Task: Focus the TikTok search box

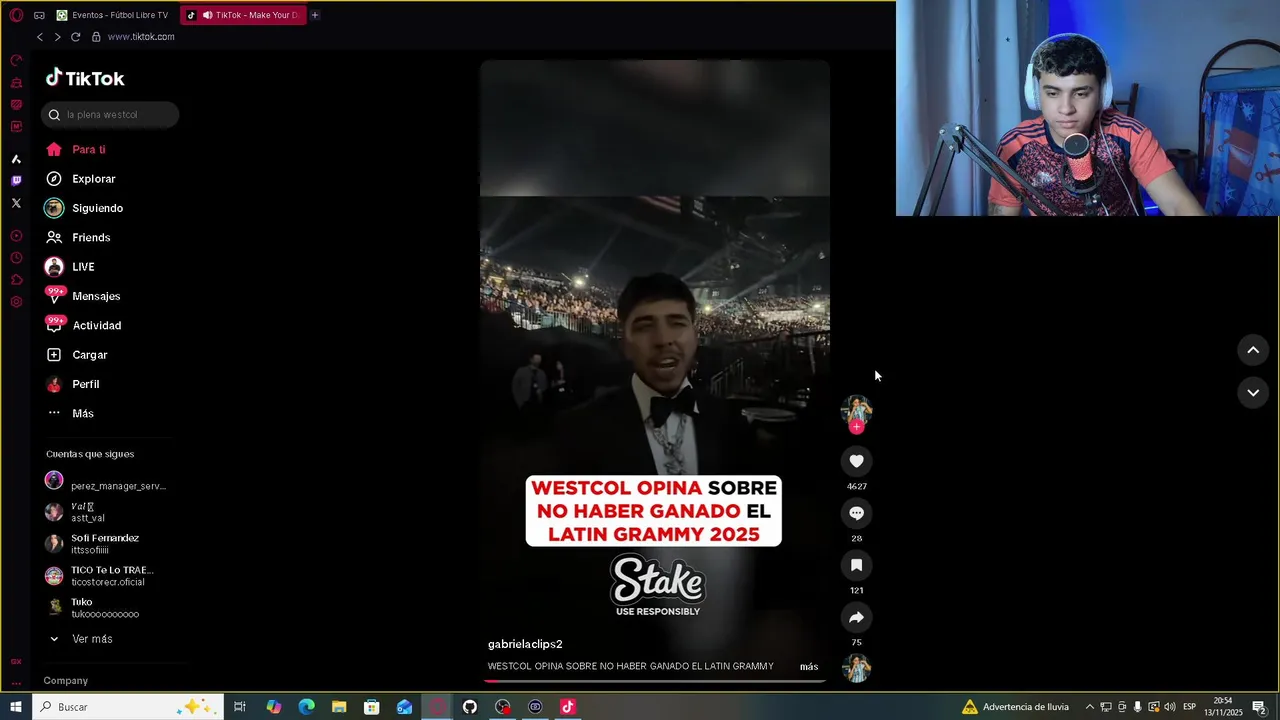Action: coord(110,115)
